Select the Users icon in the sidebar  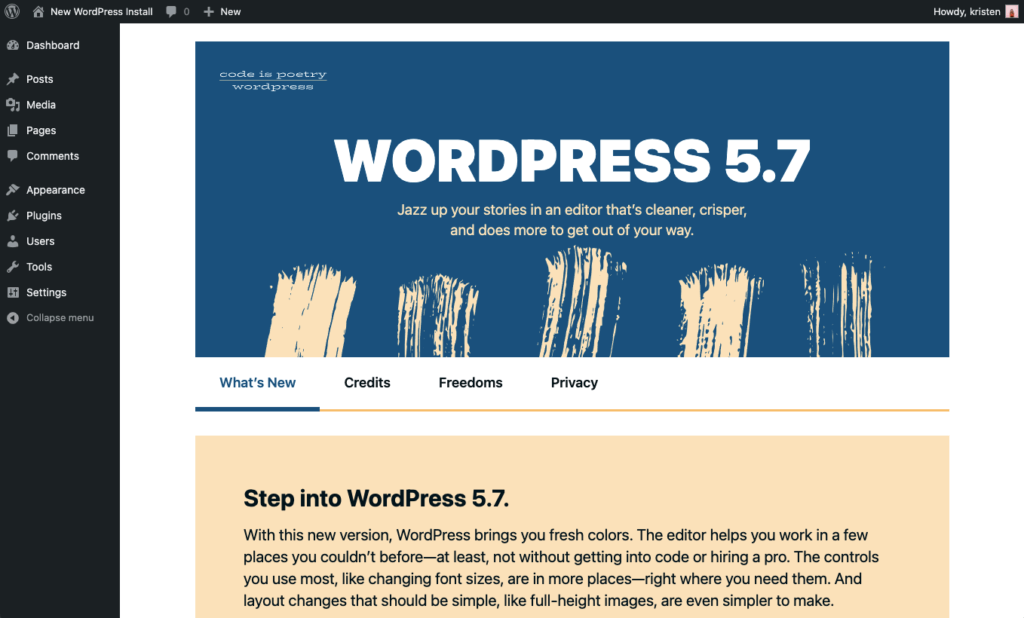(13, 241)
